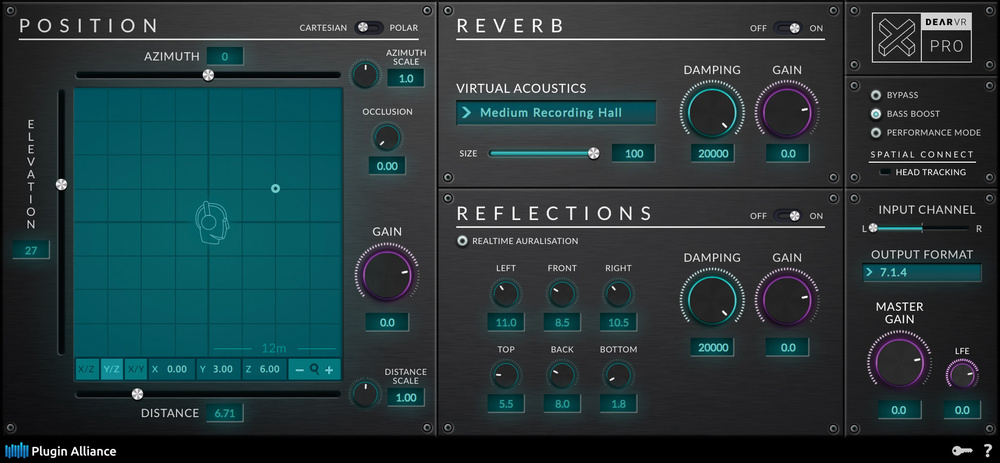Enable the Bypass radio button
The width and height of the screenshot is (1000, 463).
(x=876, y=95)
